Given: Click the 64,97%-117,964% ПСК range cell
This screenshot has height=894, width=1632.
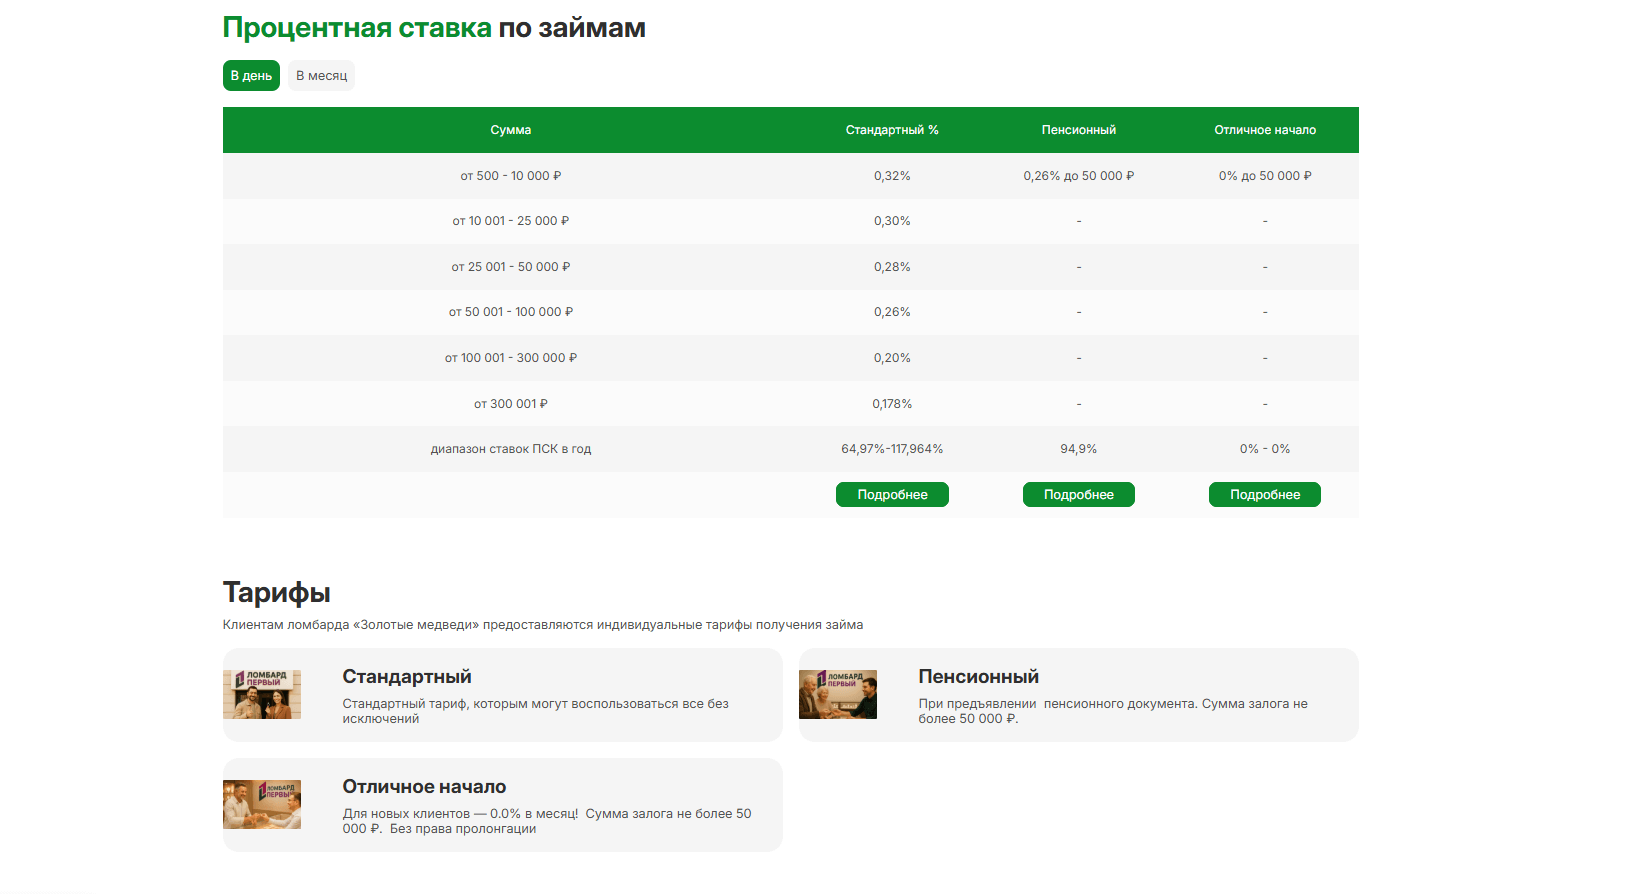Looking at the screenshot, I should pyautogui.click(x=892, y=449).
